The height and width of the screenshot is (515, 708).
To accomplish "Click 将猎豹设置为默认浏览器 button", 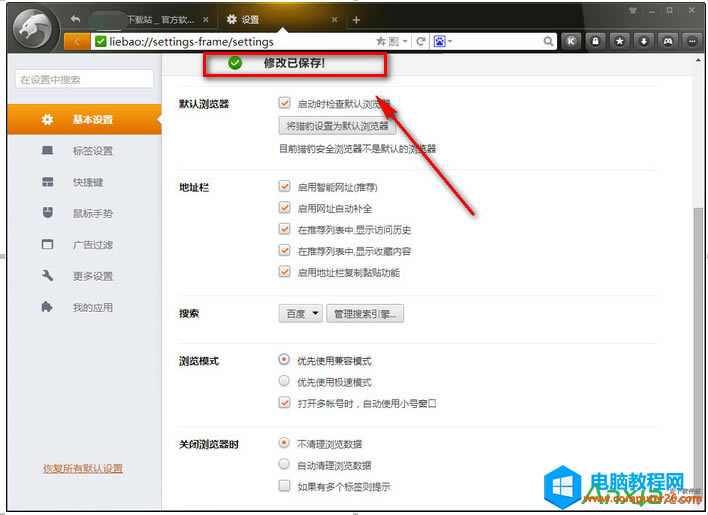I will [x=337, y=127].
